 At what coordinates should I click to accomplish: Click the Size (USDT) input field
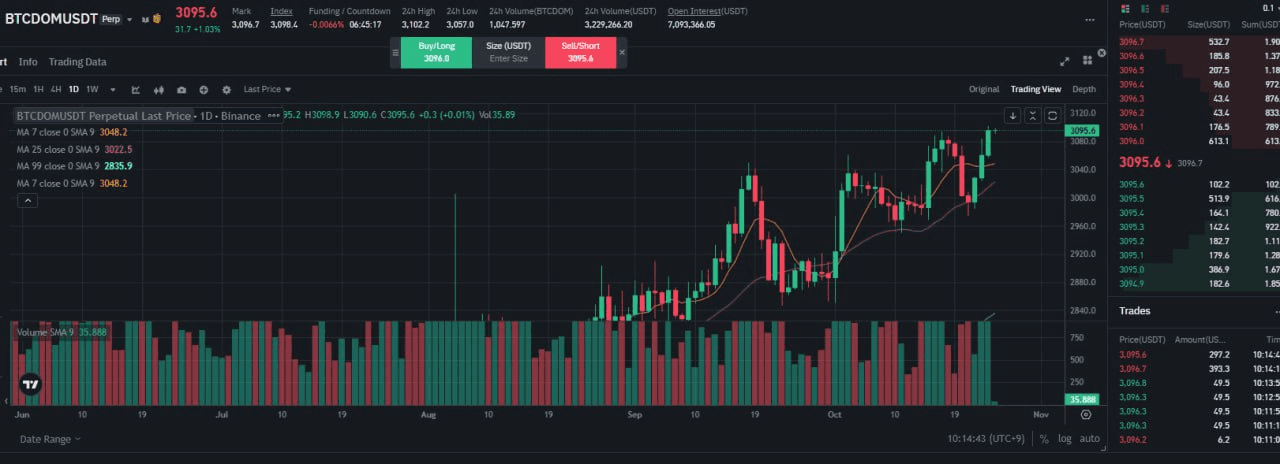(x=508, y=52)
